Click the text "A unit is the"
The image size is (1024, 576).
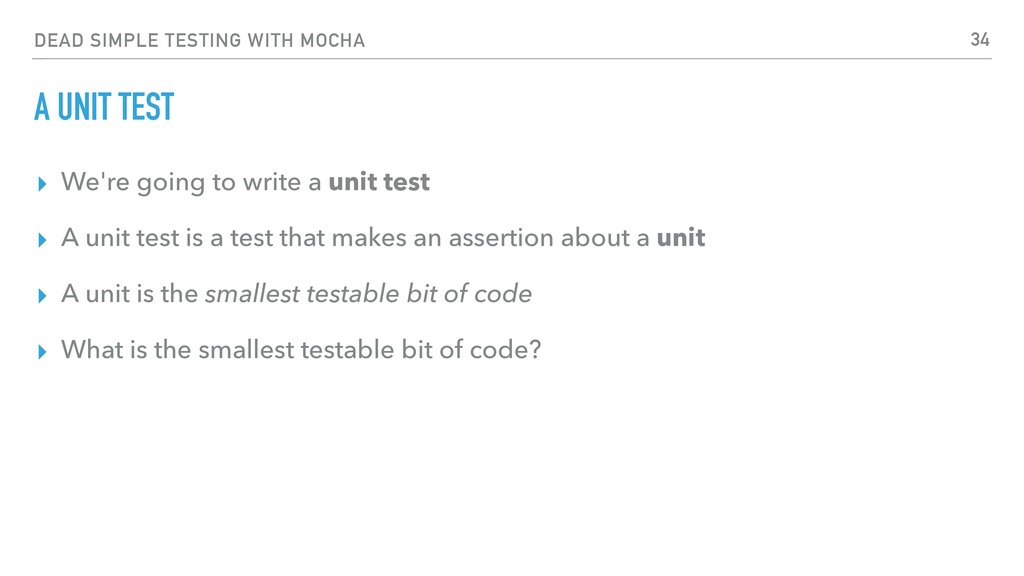pyautogui.click(x=129, y=294)
